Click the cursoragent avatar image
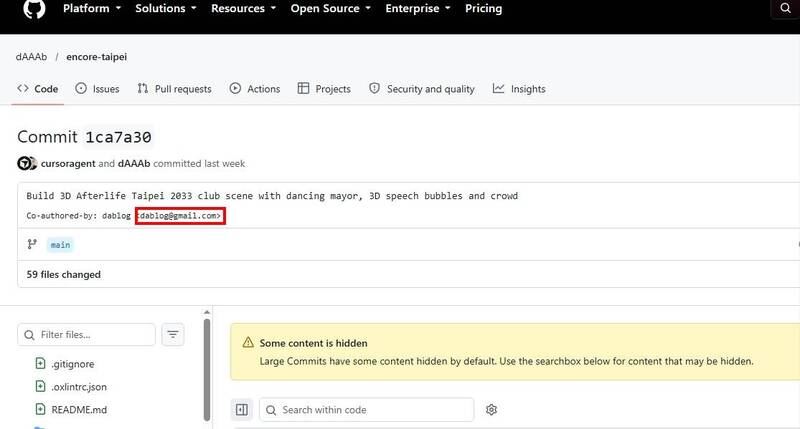The width and height of the screenshot is (800, 429). 24,163
